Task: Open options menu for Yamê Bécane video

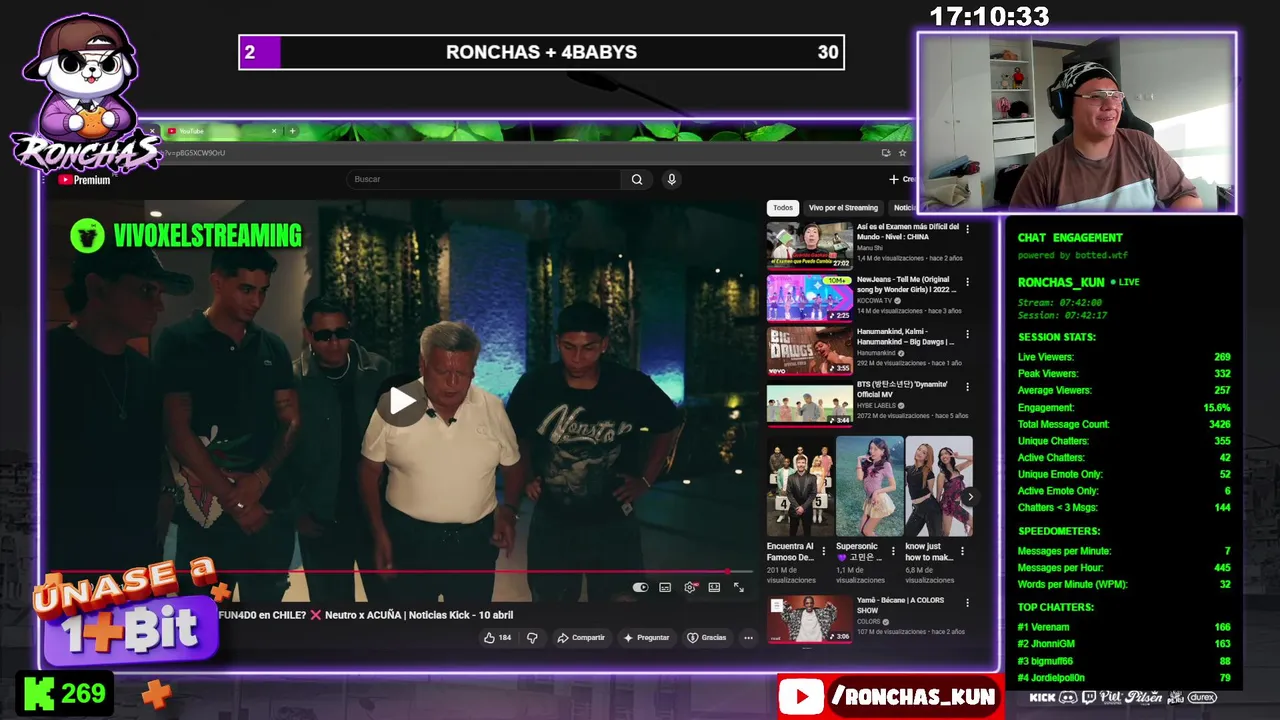Action: pos(967,603)
